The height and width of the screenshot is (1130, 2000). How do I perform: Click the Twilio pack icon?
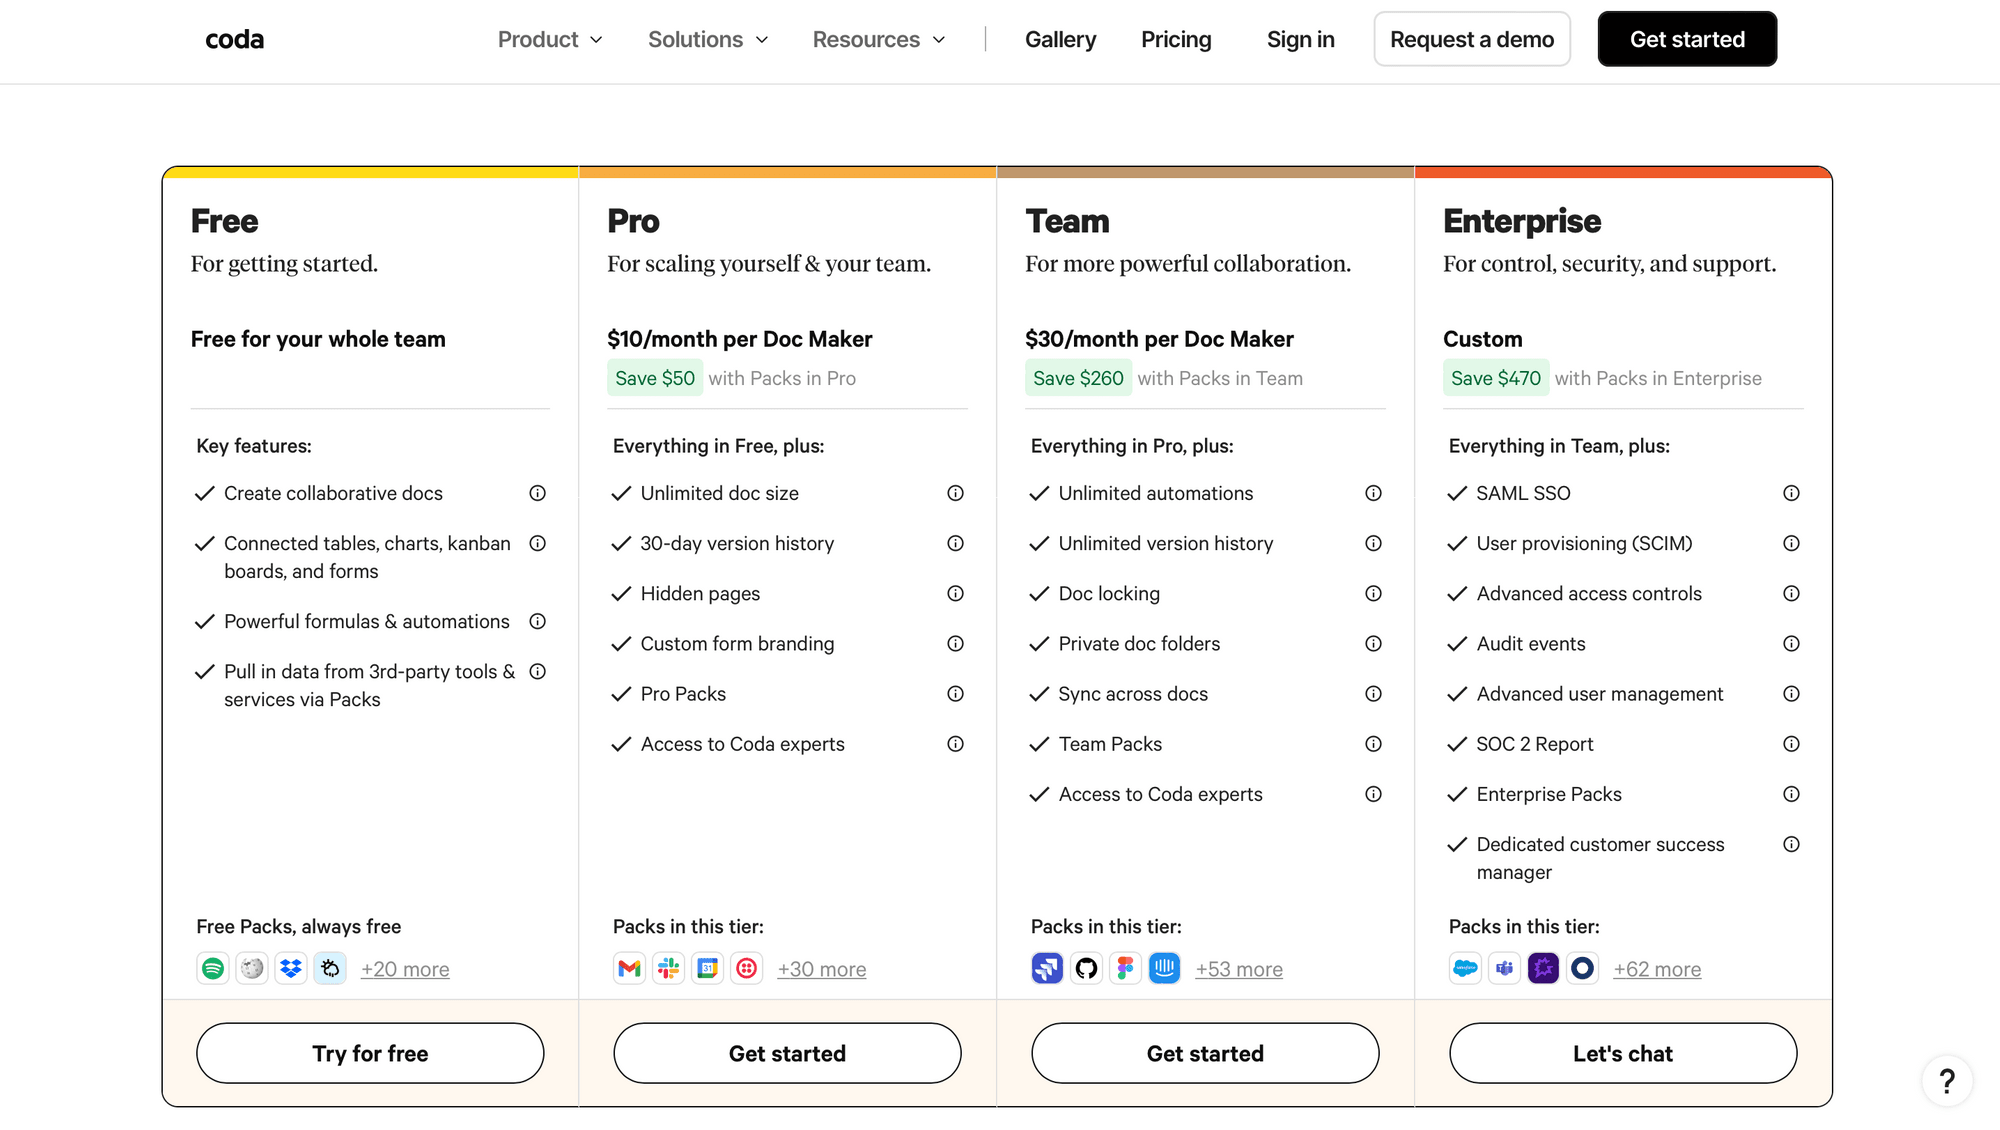pyautogui.click(x=747, y=968)
